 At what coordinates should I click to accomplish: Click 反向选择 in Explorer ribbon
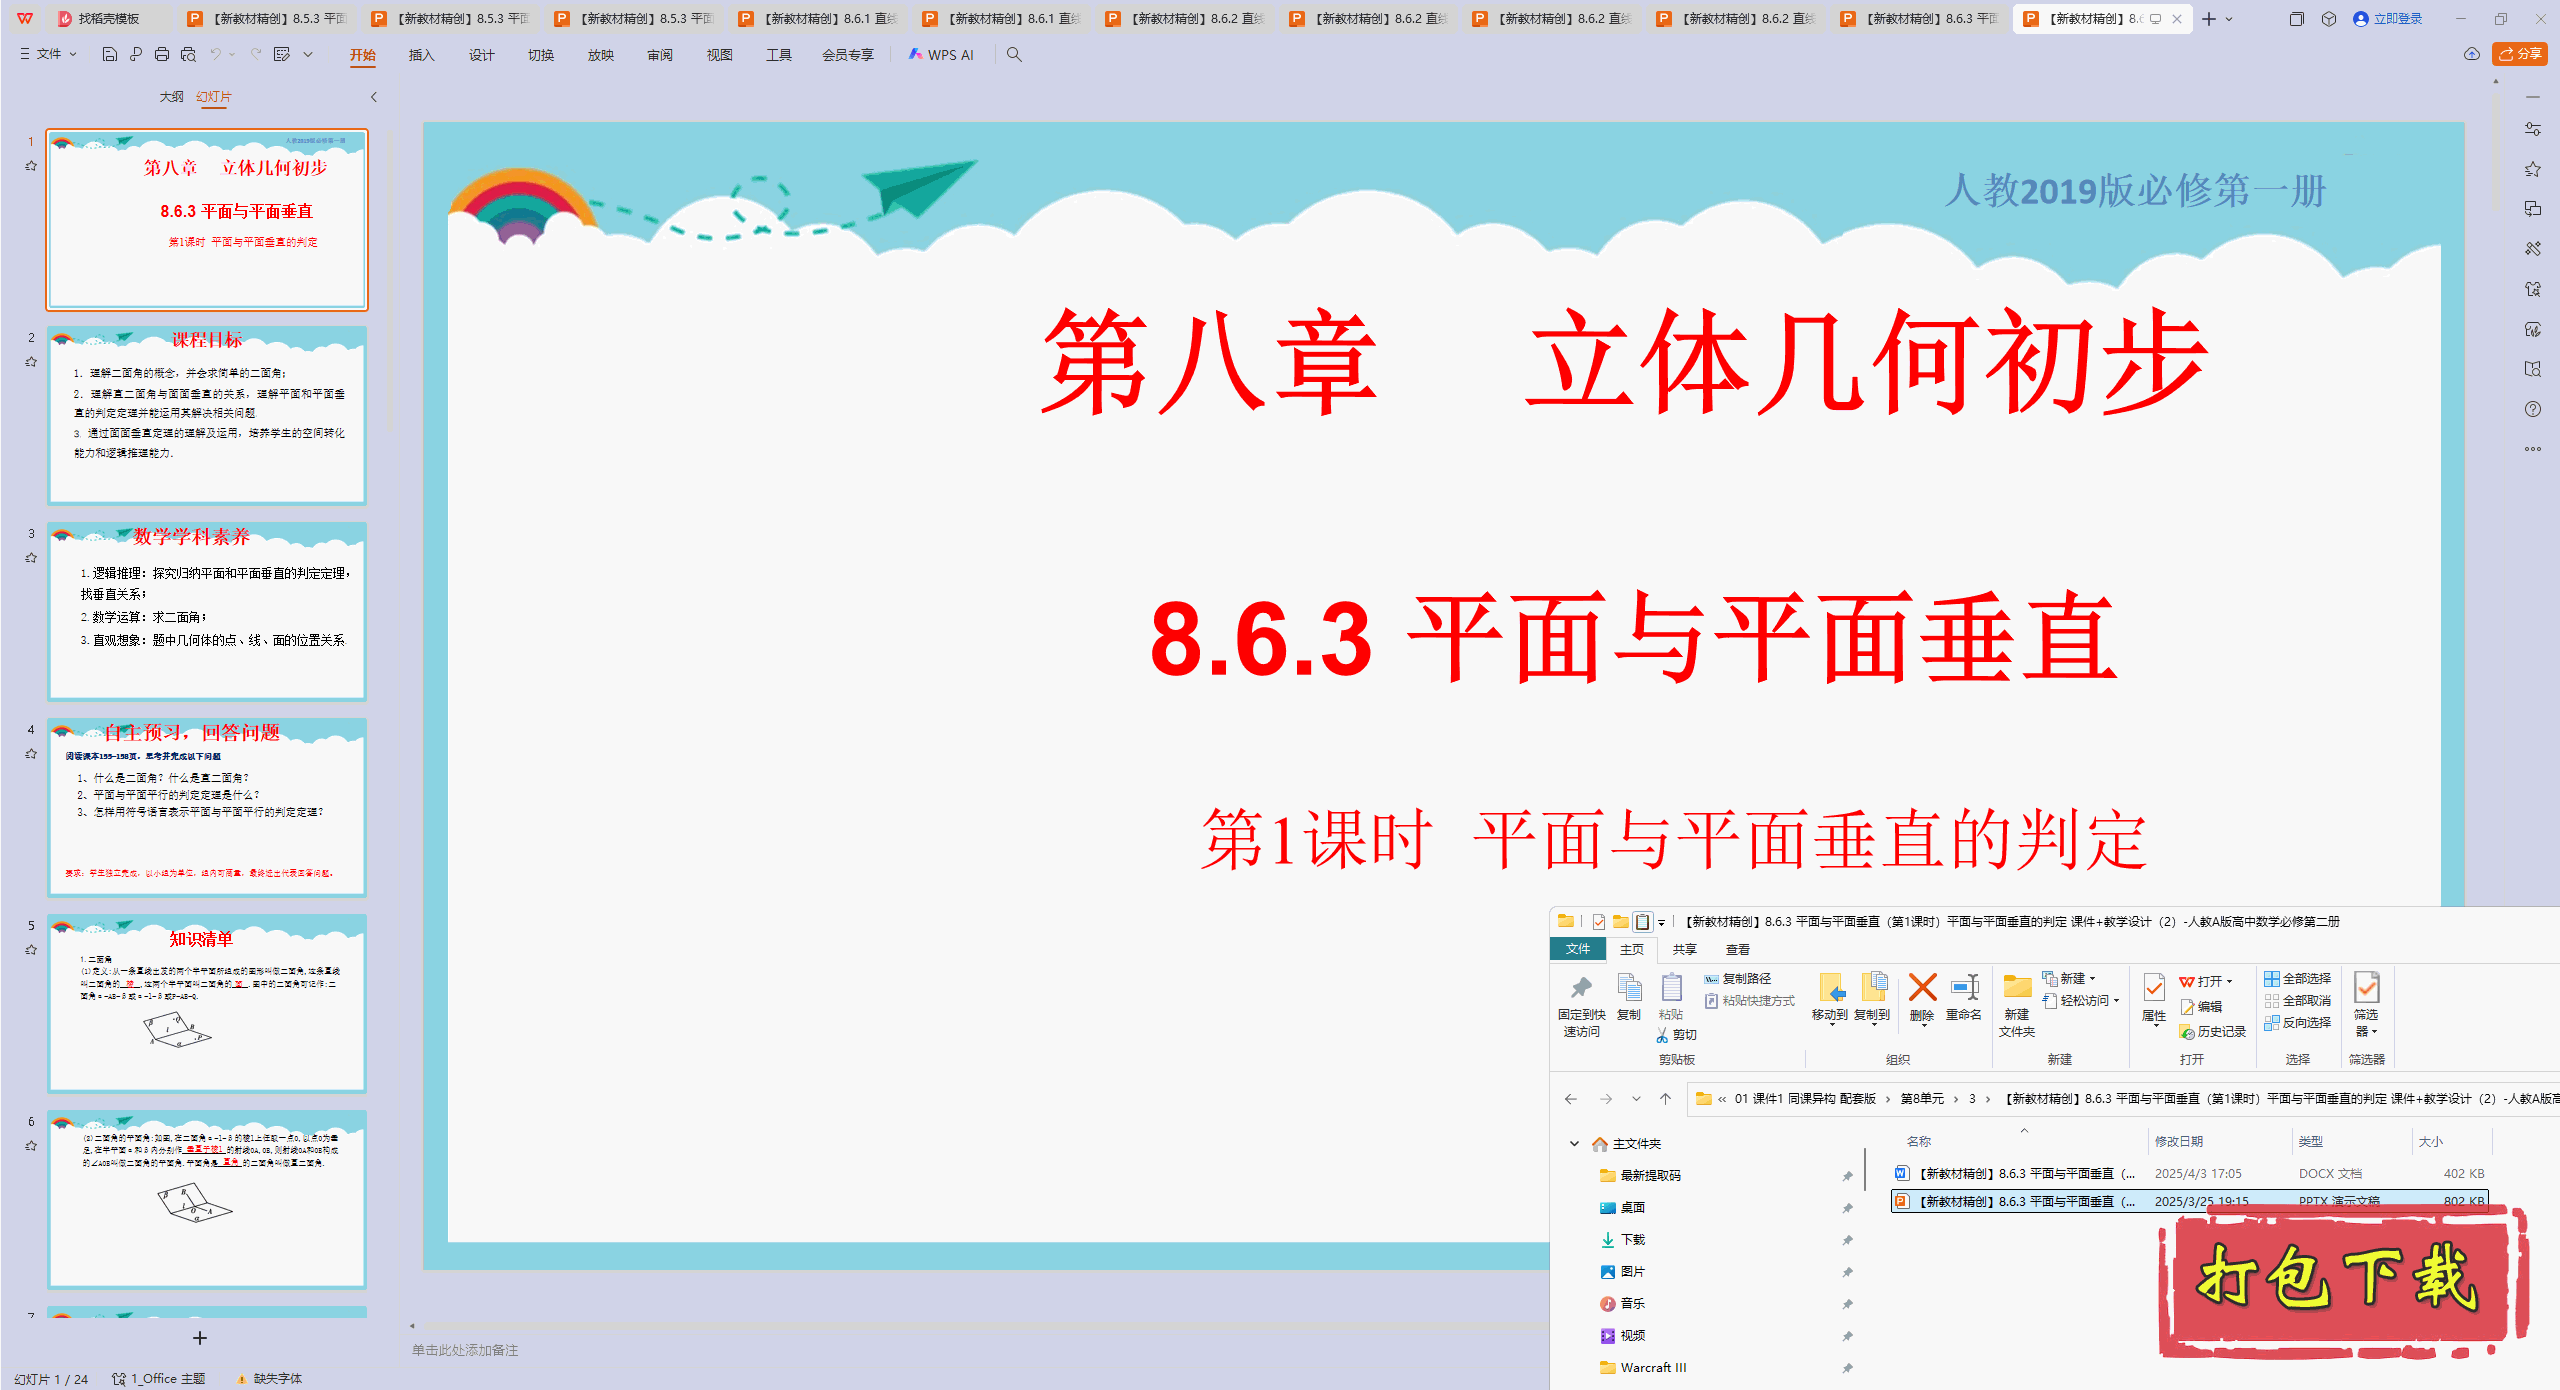click(2297, 1023)
